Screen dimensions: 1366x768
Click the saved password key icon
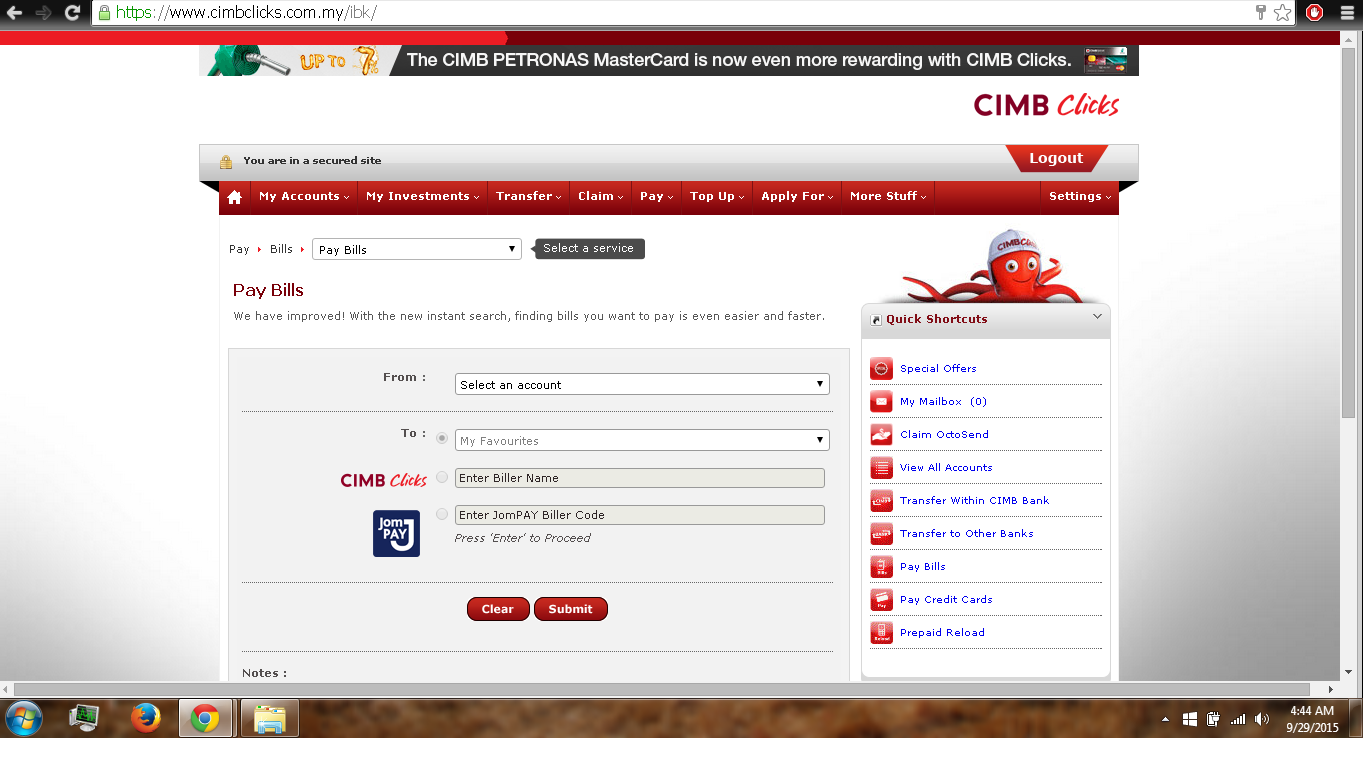coord(1262,13)
